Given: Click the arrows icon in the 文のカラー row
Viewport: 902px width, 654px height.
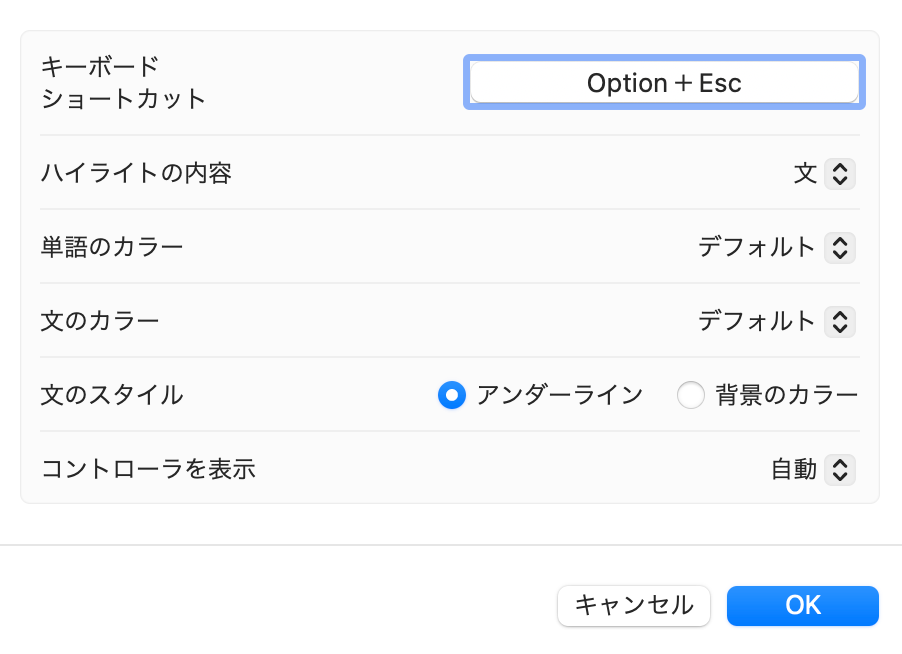Looking at the screenshot, I should pyautogui.click(x=840, y=321).
